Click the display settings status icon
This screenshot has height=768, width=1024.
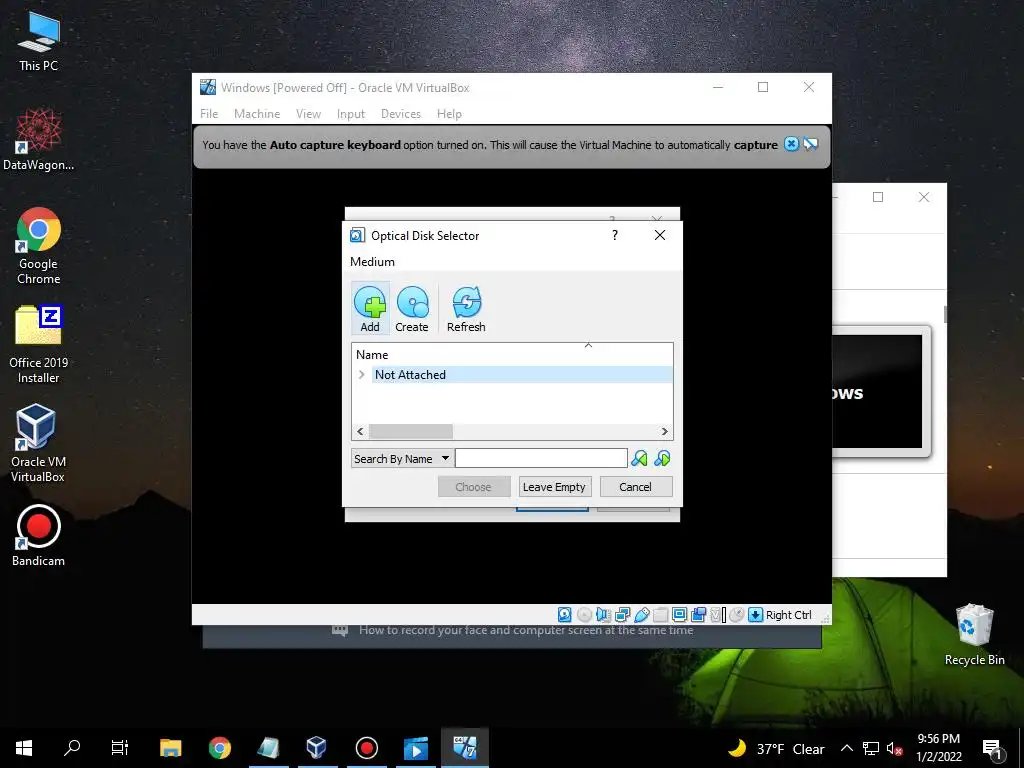pyautogui.click(x=679, y=615)
